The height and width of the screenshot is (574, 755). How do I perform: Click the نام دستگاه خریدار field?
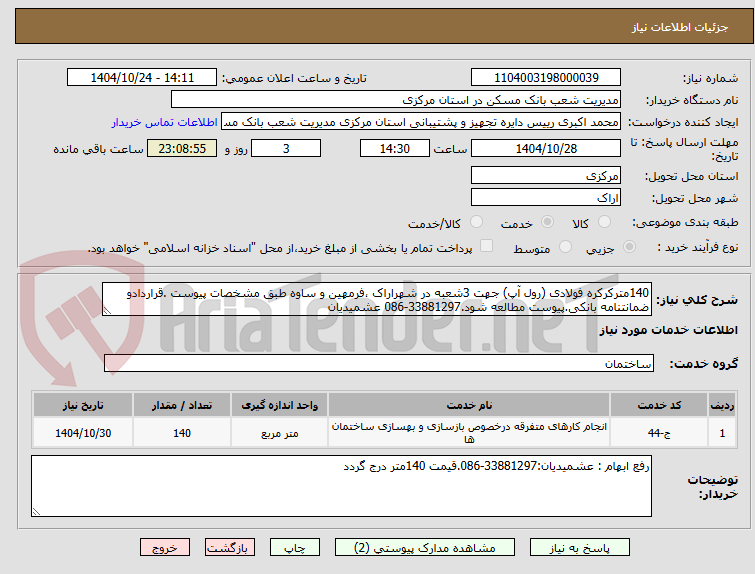396,100
